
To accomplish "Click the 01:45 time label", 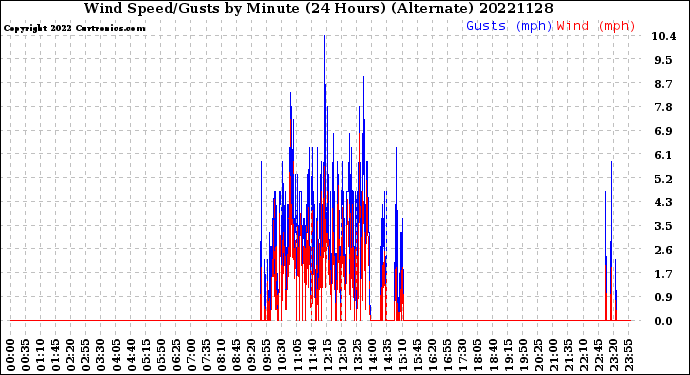I will click(x=55, y=354).
